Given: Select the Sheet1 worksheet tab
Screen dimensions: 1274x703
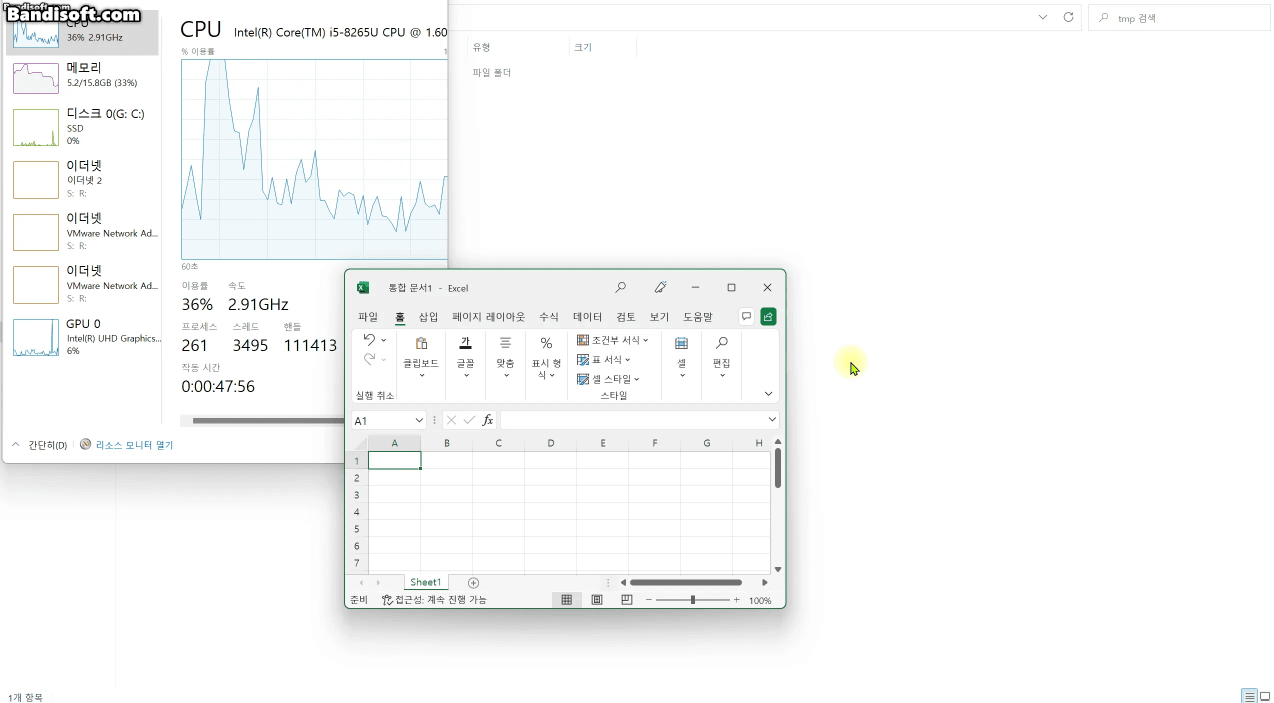Looking at the screenshot, I should coord(425,582).
